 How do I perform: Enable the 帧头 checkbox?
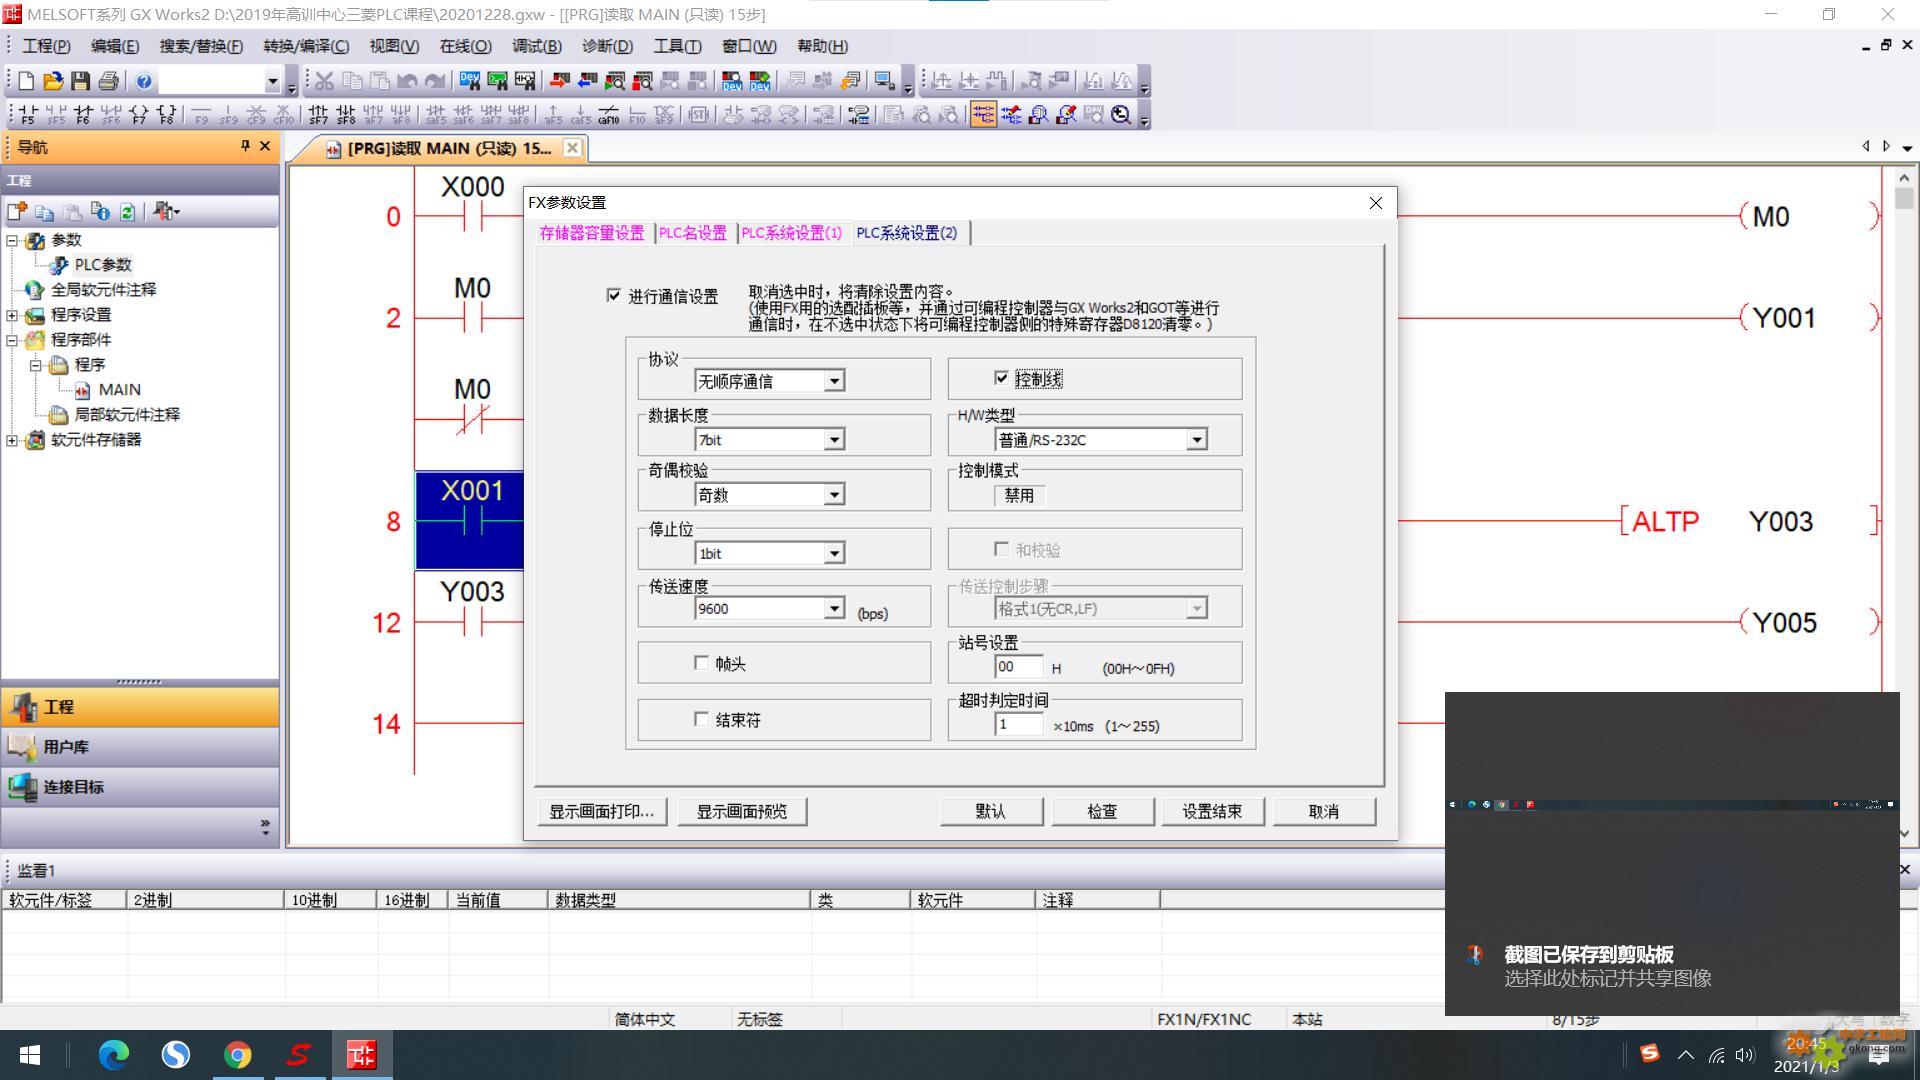[701, 663]
